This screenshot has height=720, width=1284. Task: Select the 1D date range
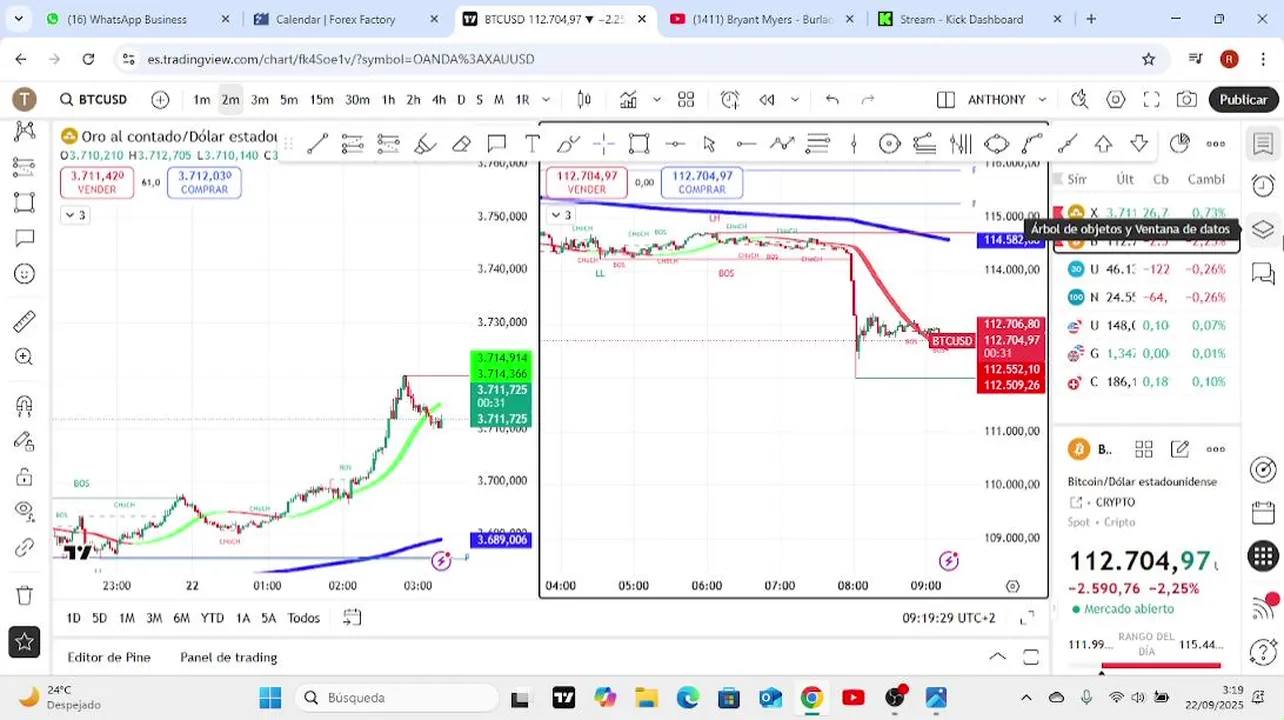coord(74,618)
